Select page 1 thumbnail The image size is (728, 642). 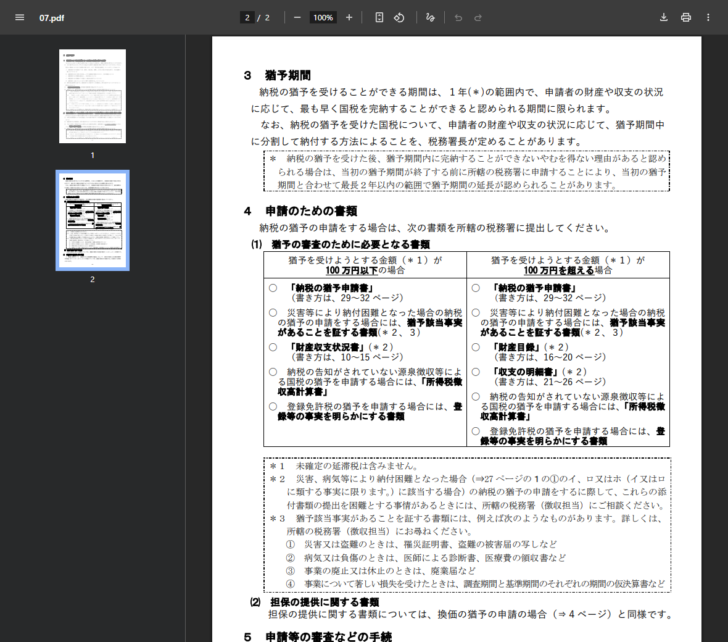tap(92, 96)
